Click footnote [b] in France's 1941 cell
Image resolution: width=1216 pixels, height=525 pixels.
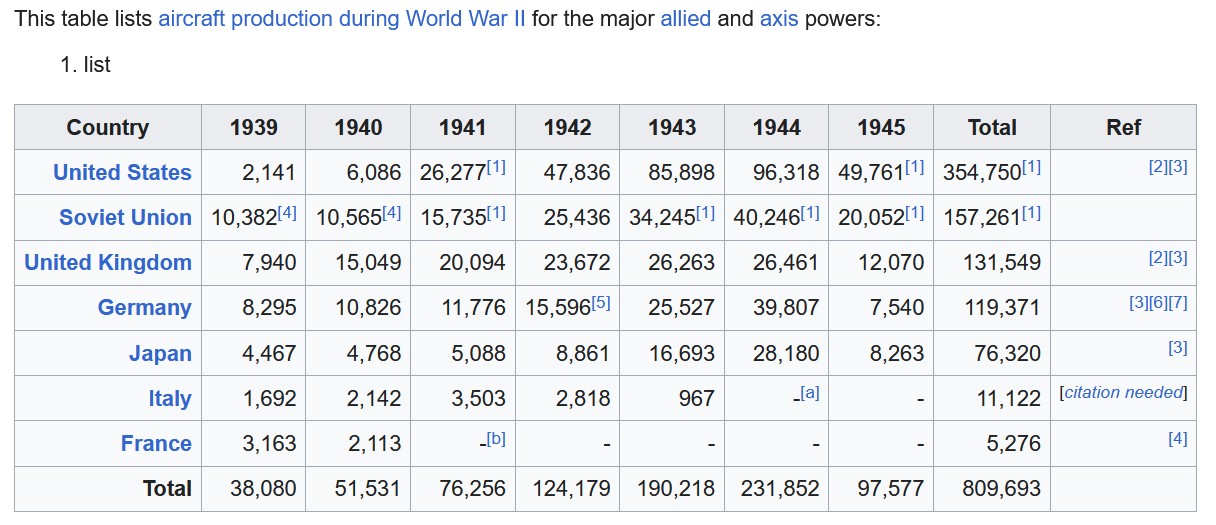pos(495,437)
